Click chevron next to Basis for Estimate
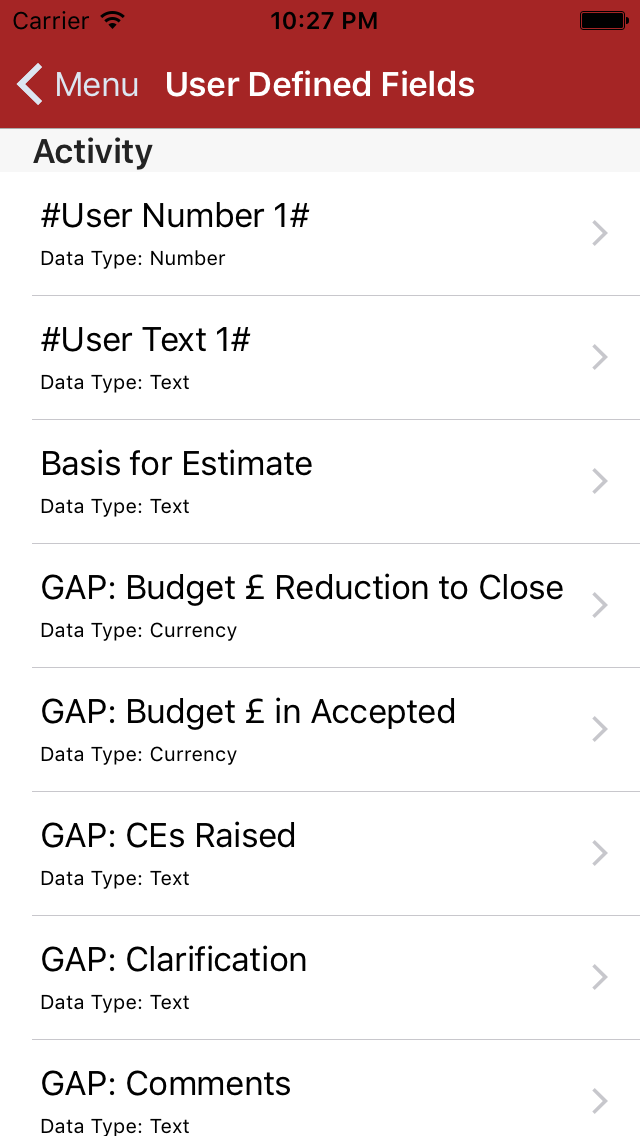The width and height of the screenshot is (640, 1136). pos(600,482)
